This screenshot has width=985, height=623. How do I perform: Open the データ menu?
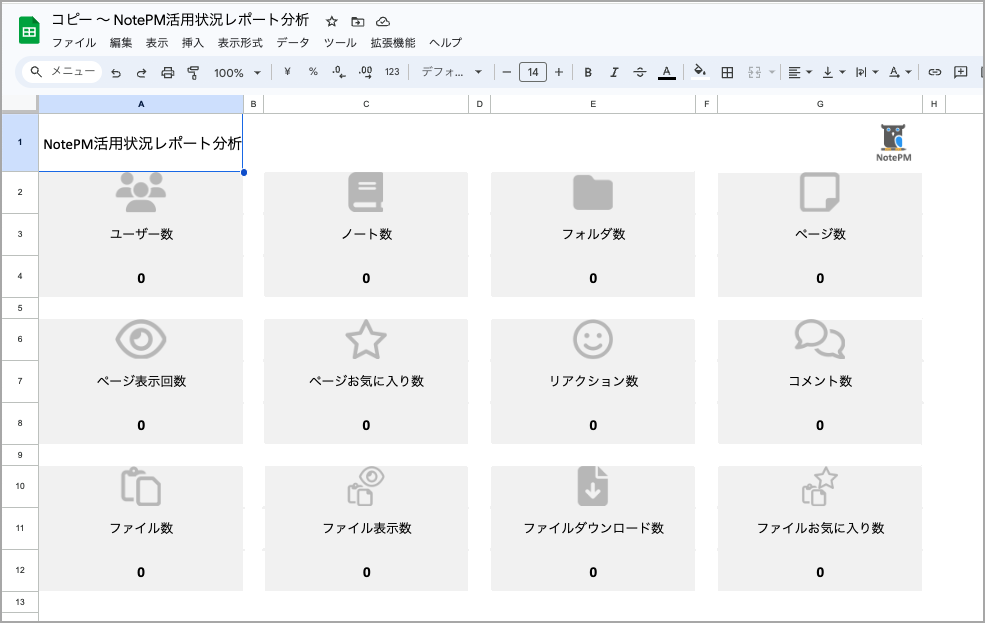[x=293, y=43]
